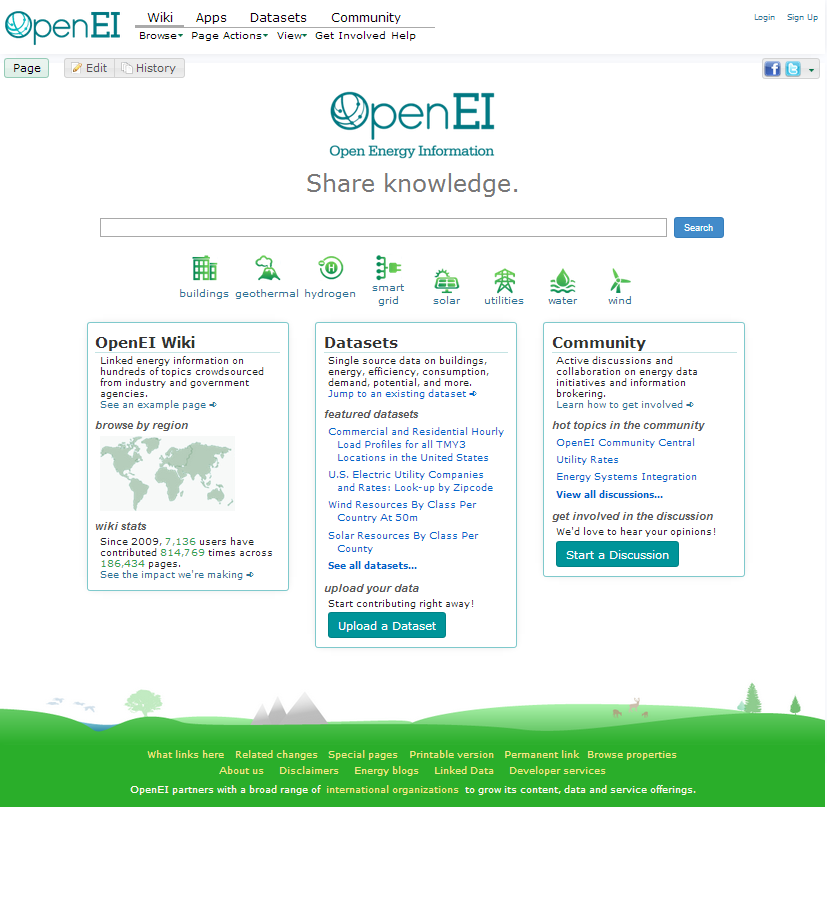Expand the View dropdown
Viewport: 827px width, 903px height.
pyautogui.click(x=290, y=35)
